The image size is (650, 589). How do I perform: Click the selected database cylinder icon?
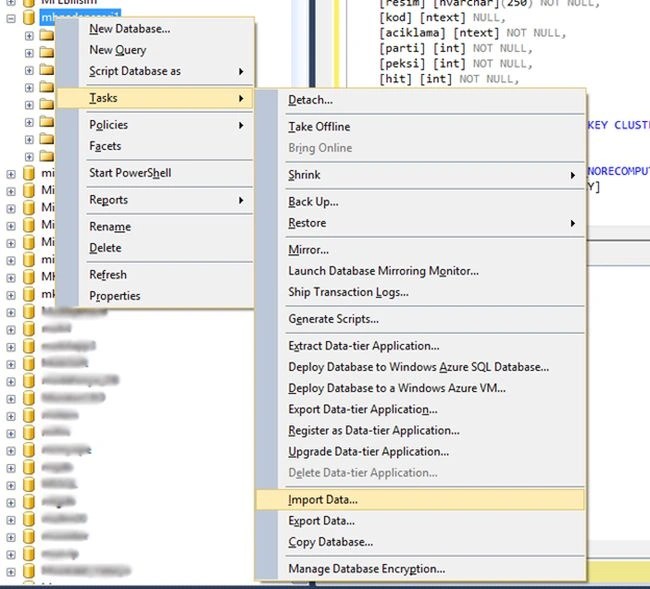(29, 18)
